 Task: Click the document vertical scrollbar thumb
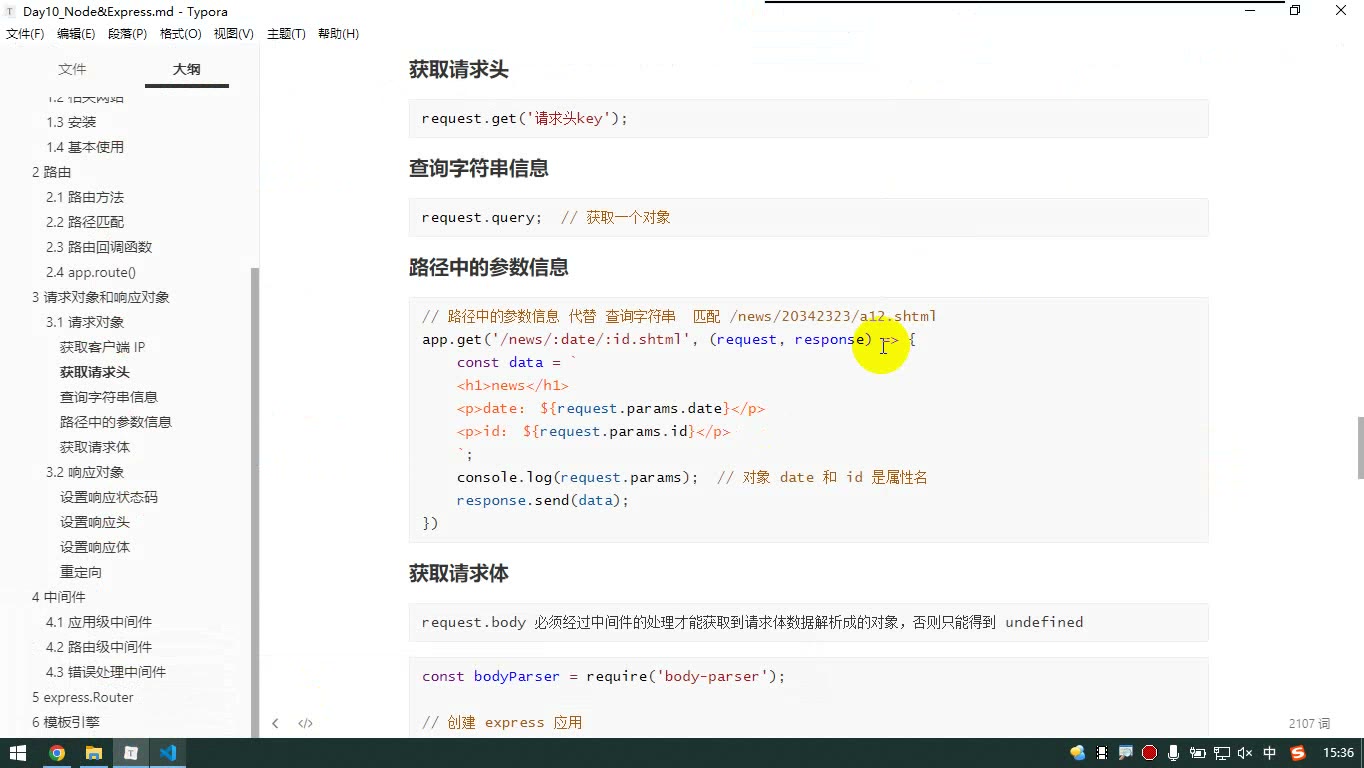pyautogui.click(x=1360, y=447)
